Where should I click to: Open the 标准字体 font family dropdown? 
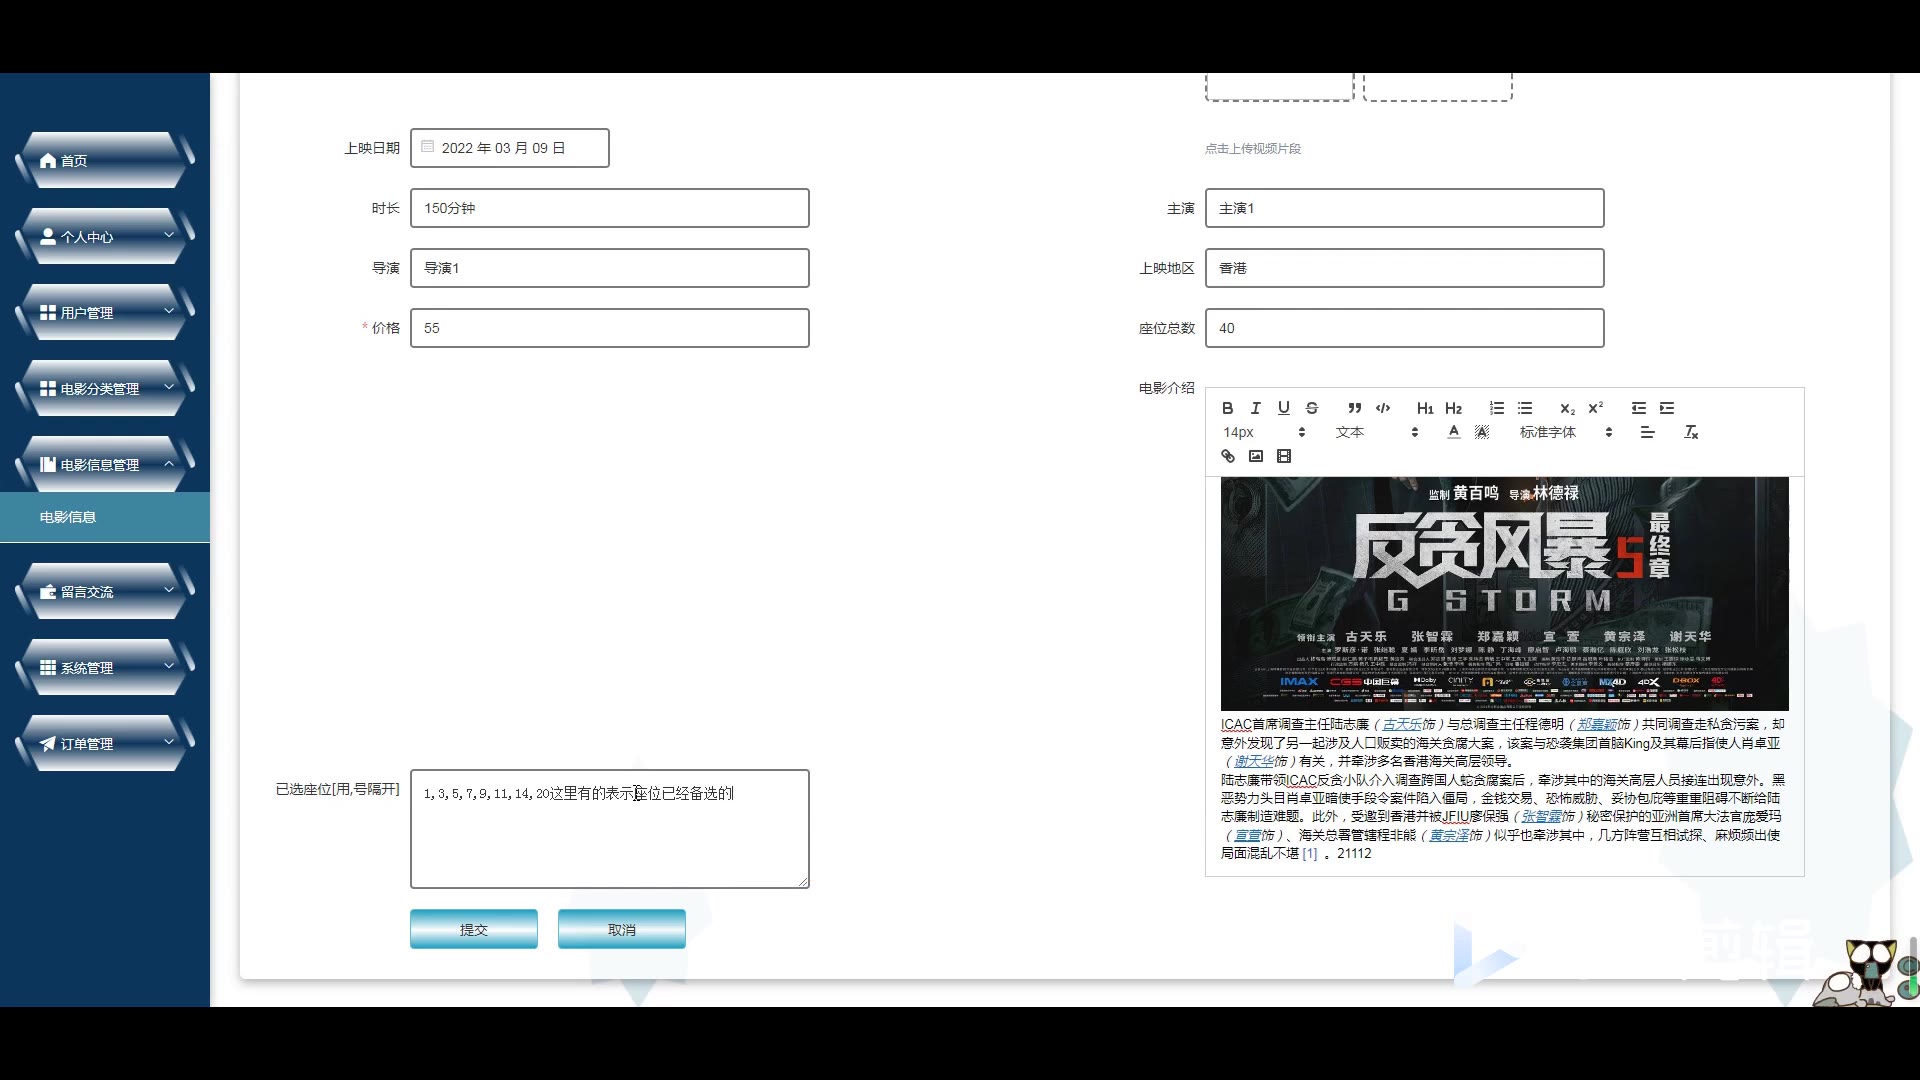pyautogui.click(x=1565, y=432)
